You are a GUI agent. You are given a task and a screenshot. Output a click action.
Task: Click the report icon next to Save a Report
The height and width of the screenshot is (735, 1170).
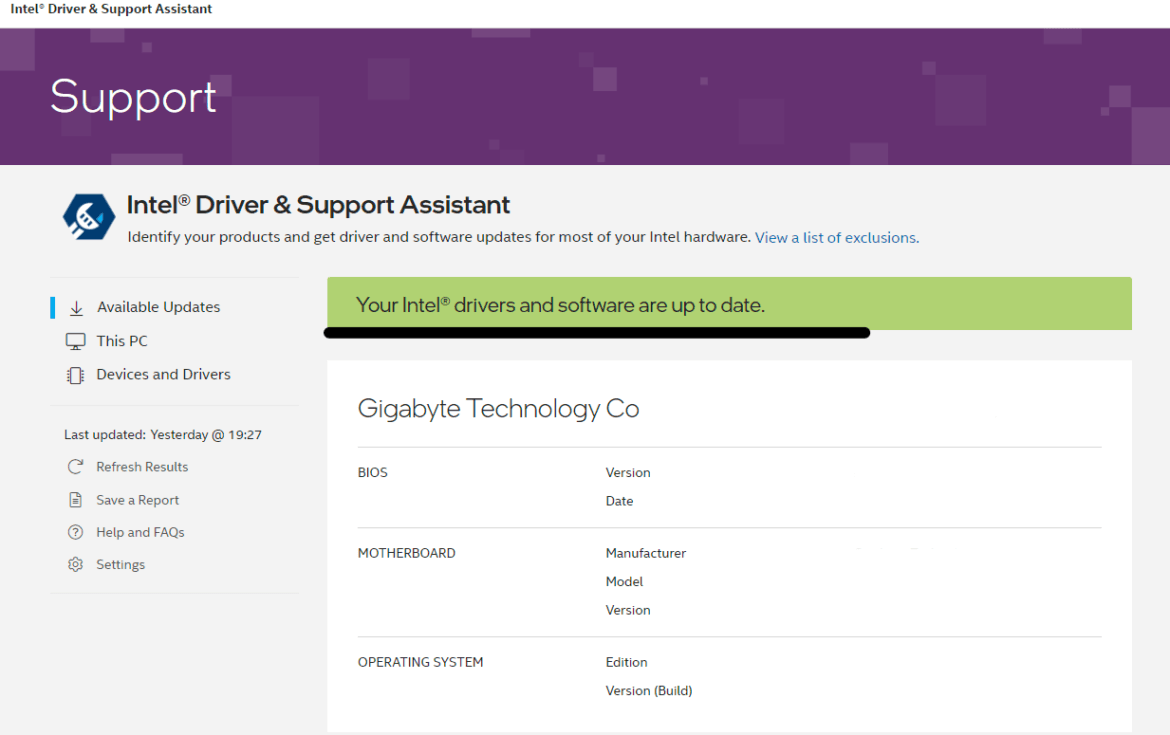(75, 499)
